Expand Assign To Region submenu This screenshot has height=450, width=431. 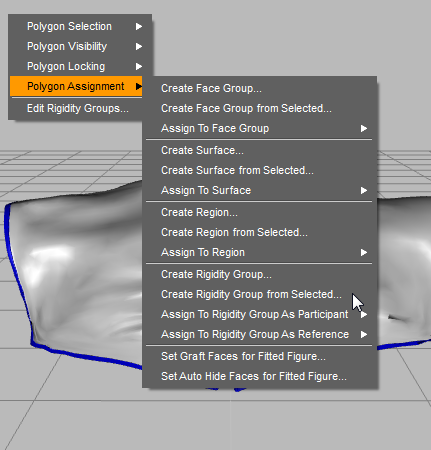[x=260, y=252]
